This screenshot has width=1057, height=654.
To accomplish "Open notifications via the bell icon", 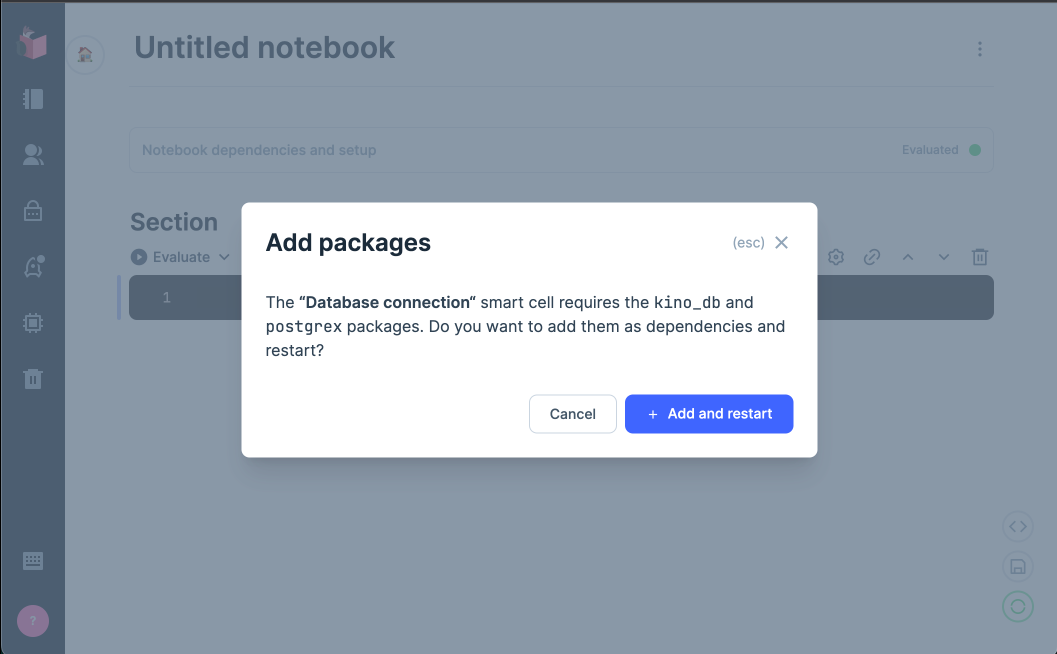I will 33,267.
